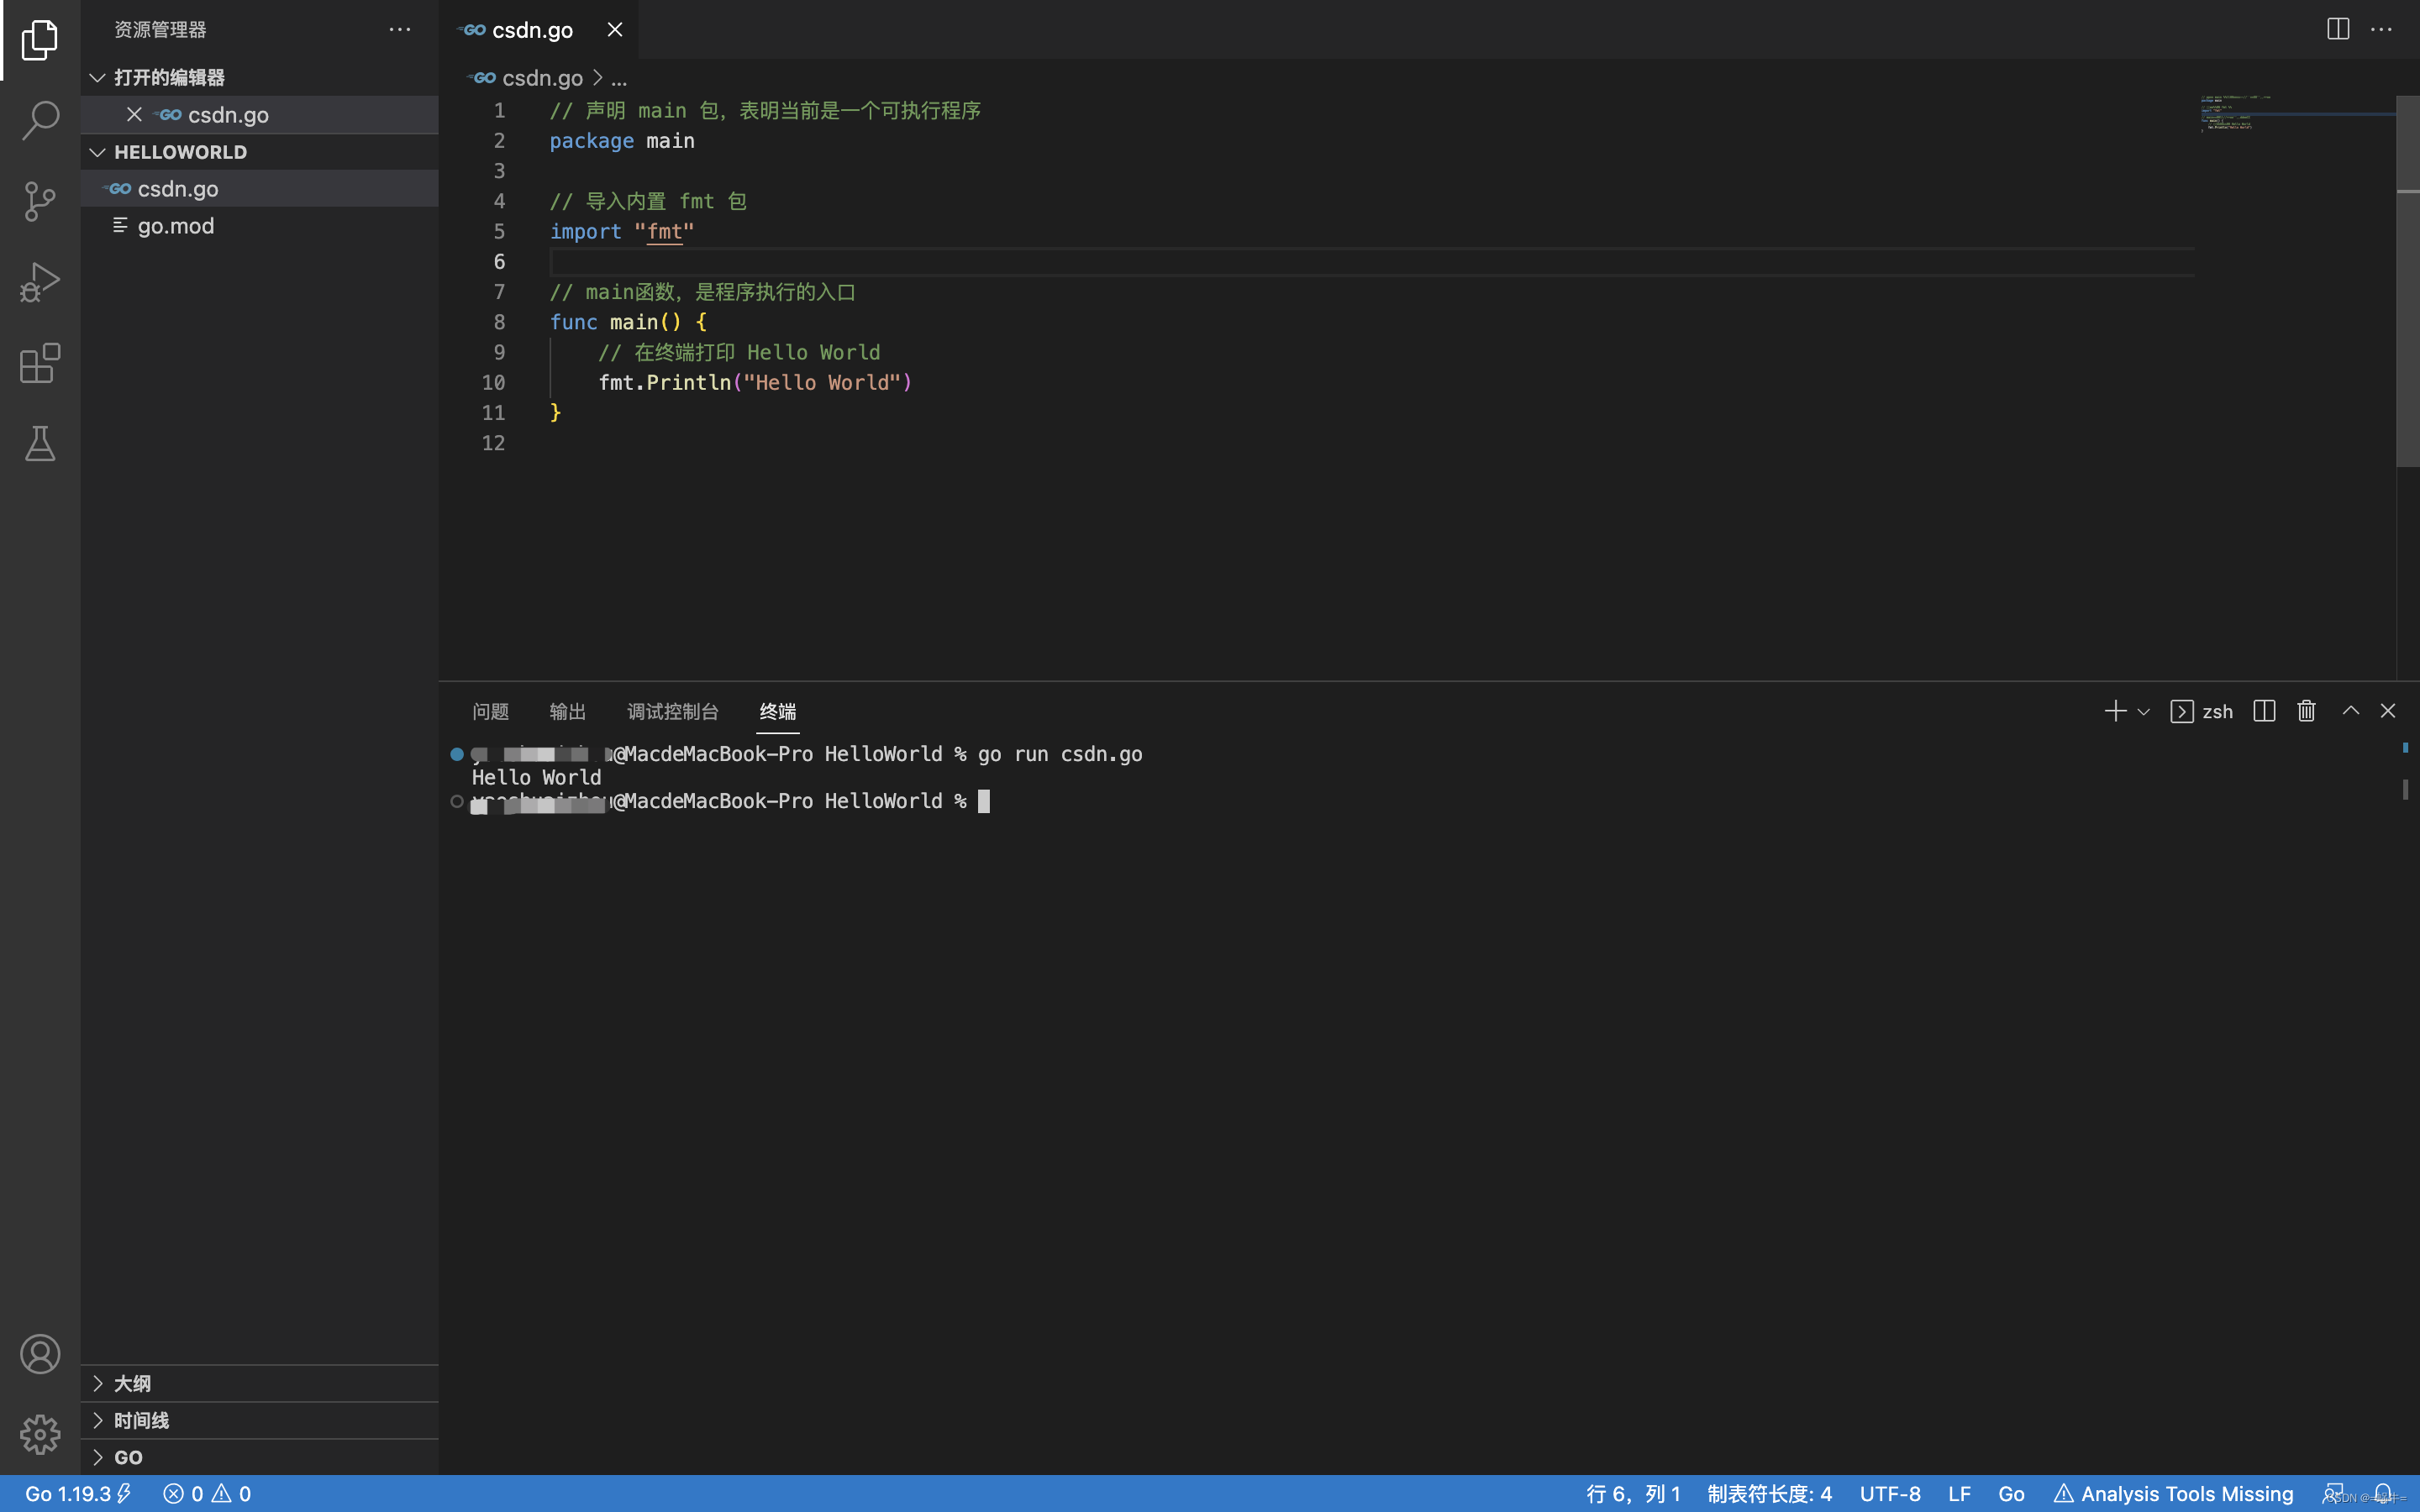Viewport: 2420px width, 1512px height.
Task: Open the Search view in activity bar
Action: click(40, 120)
